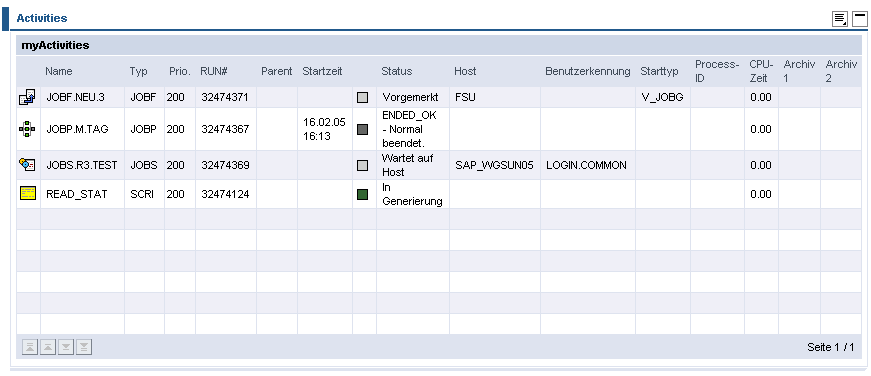Open the Activities options menu icon
This screenshot has height=376, width=871.
pyautogui.click(x=839, y=19)
